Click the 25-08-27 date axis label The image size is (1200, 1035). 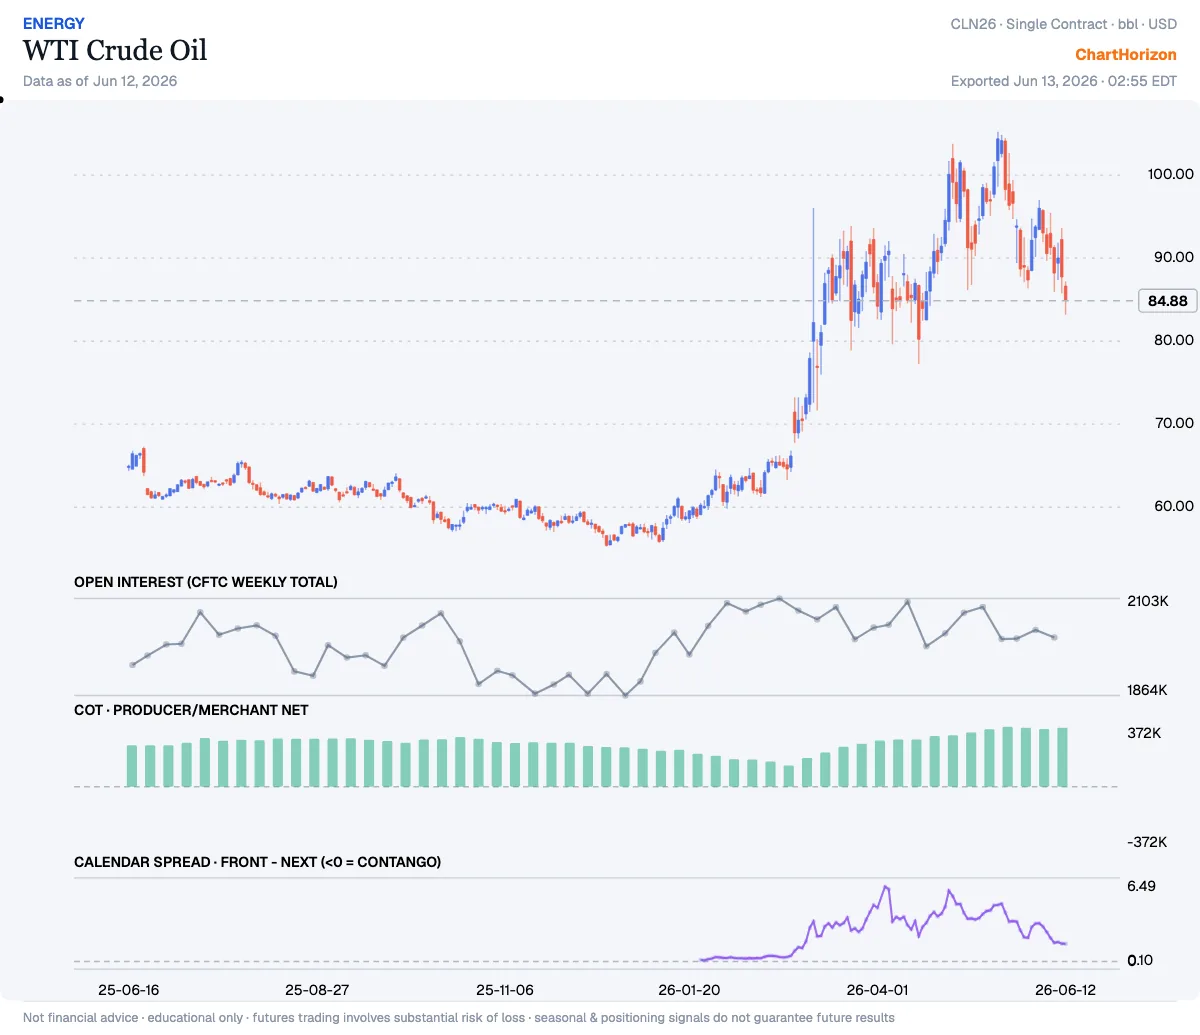tap(317, 990)
